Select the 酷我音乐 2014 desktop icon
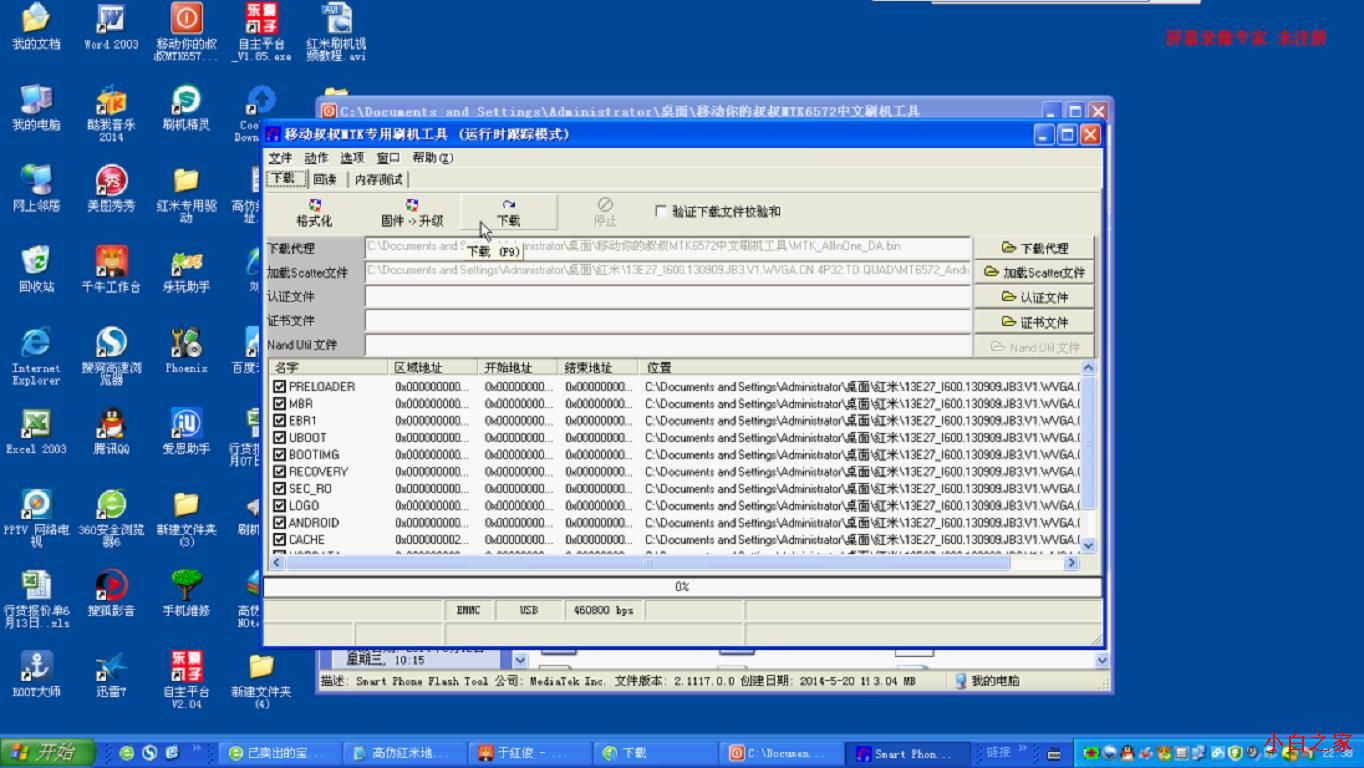 111,113
